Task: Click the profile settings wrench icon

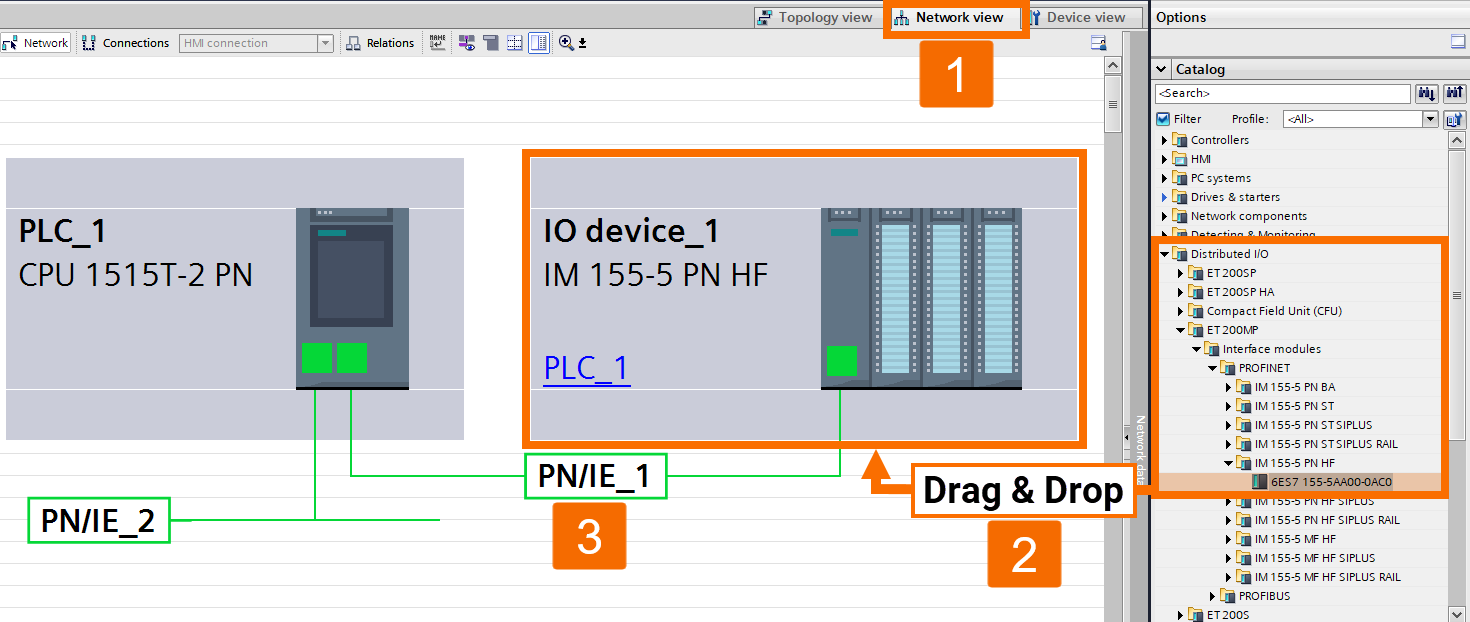Action: point(1454,119)
